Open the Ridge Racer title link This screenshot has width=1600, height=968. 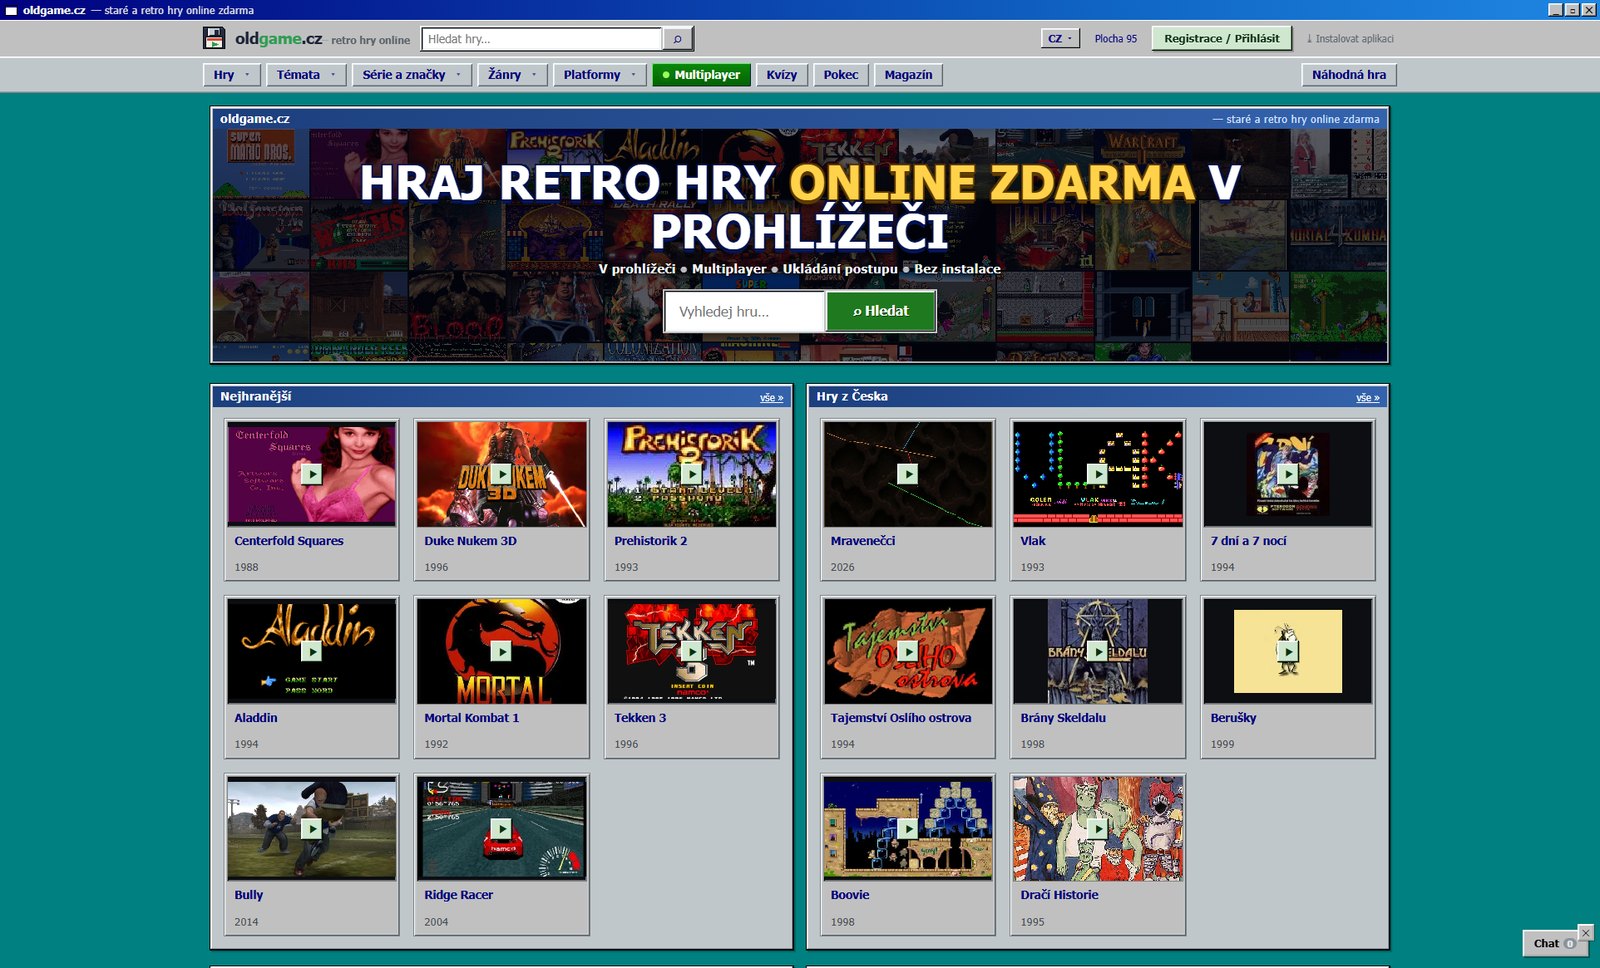458,895
